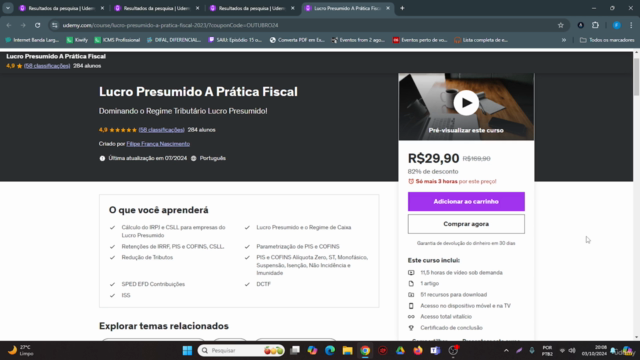Open Google Drive from taskbar
The image size is (640, 360).
click(x=400, y=350)
